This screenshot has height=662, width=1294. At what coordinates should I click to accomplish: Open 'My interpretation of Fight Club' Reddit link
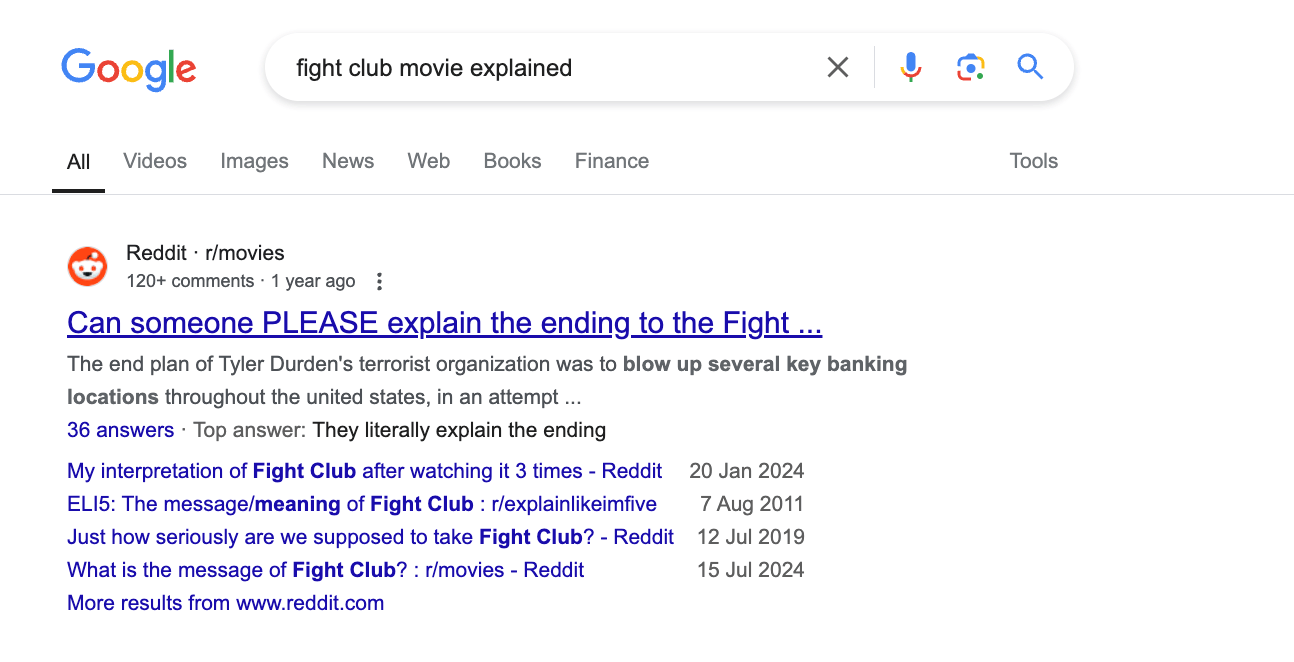pyautogui.click(x=365, y=471)
